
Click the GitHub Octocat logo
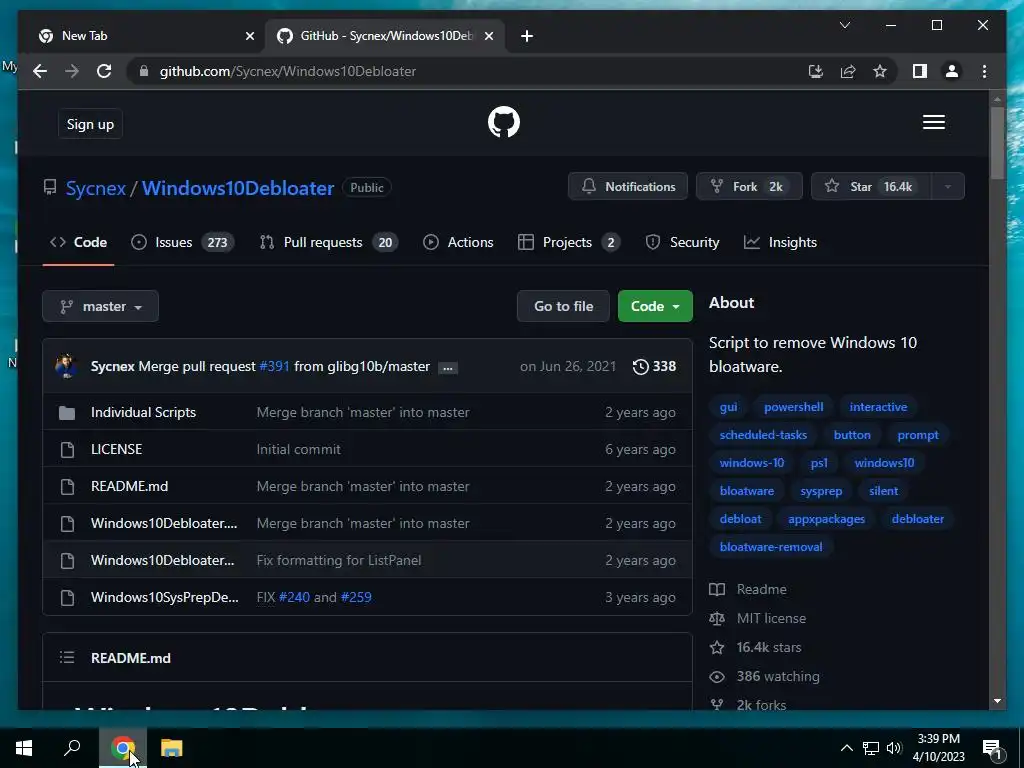tap(504, 122)
